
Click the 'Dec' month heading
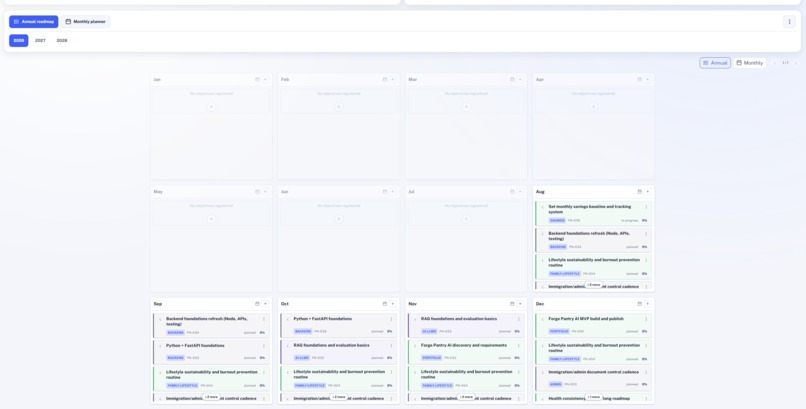point(540,304)
